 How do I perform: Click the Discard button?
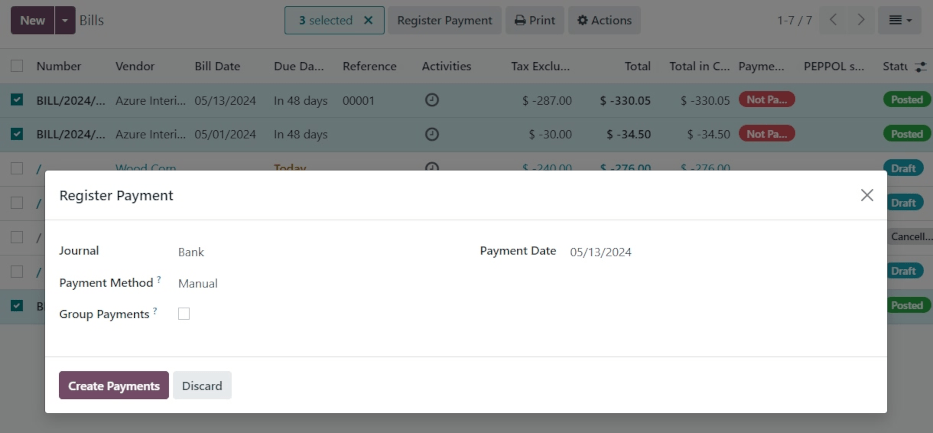202,386
